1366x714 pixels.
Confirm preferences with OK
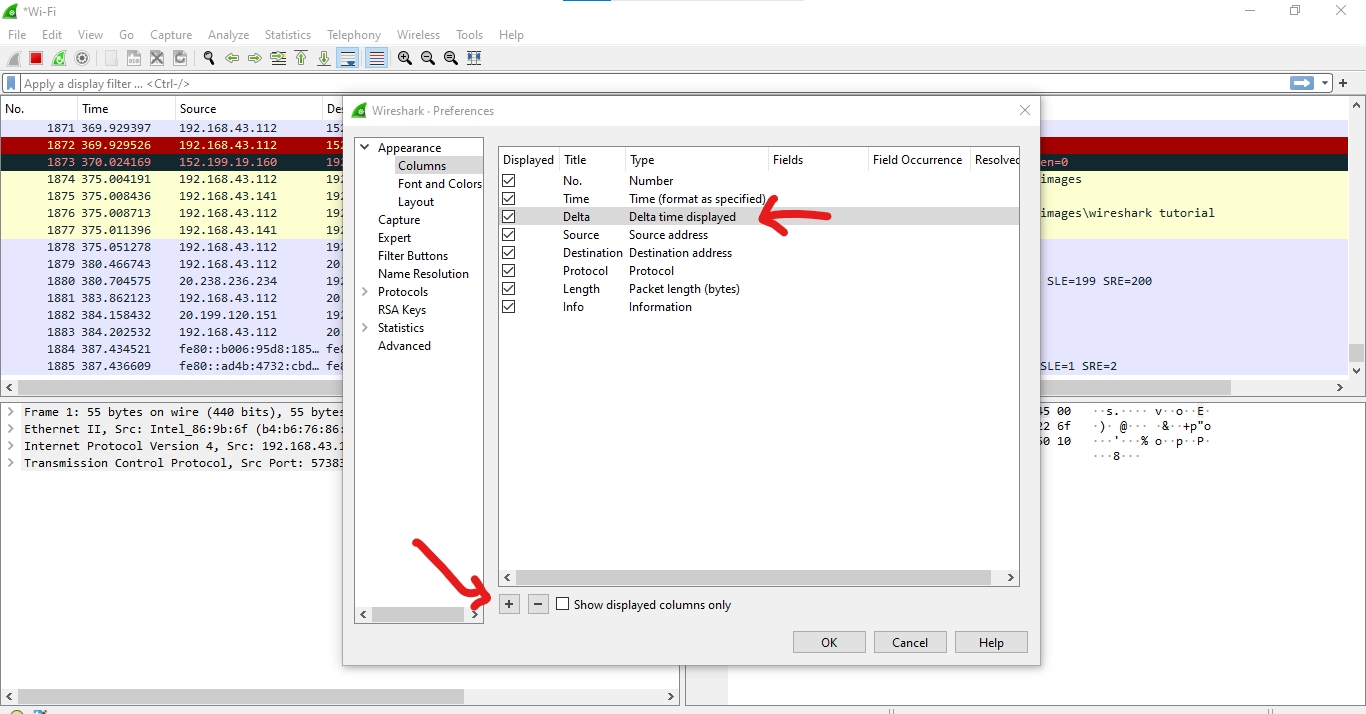(x=829, y=642)
